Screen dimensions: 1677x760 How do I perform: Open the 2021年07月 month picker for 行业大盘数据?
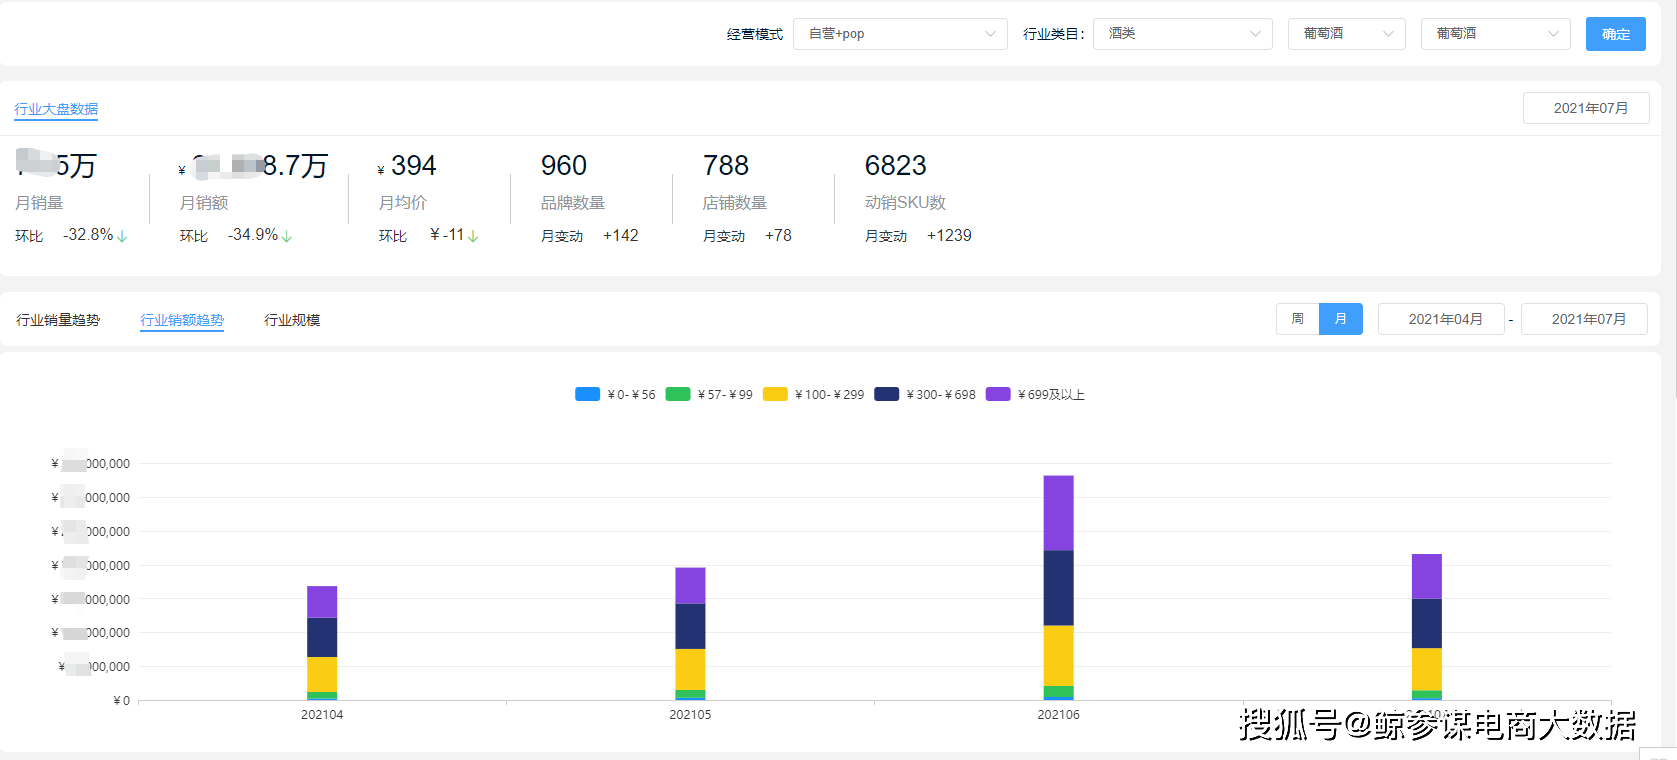(x=1586, y=108)
